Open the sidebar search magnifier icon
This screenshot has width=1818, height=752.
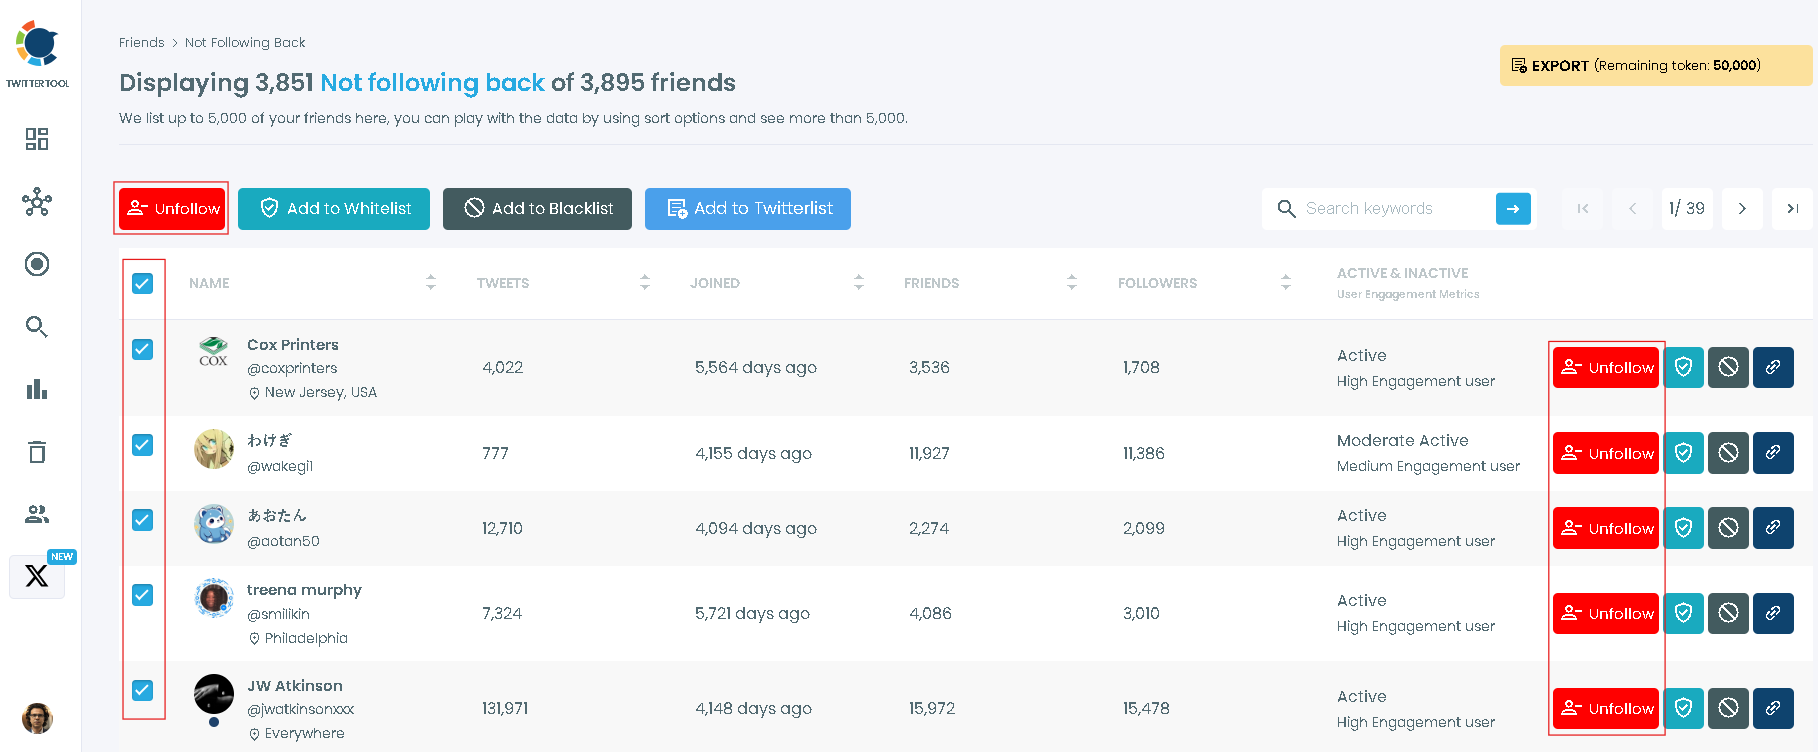pyautogui.click(x=37, y=327)
